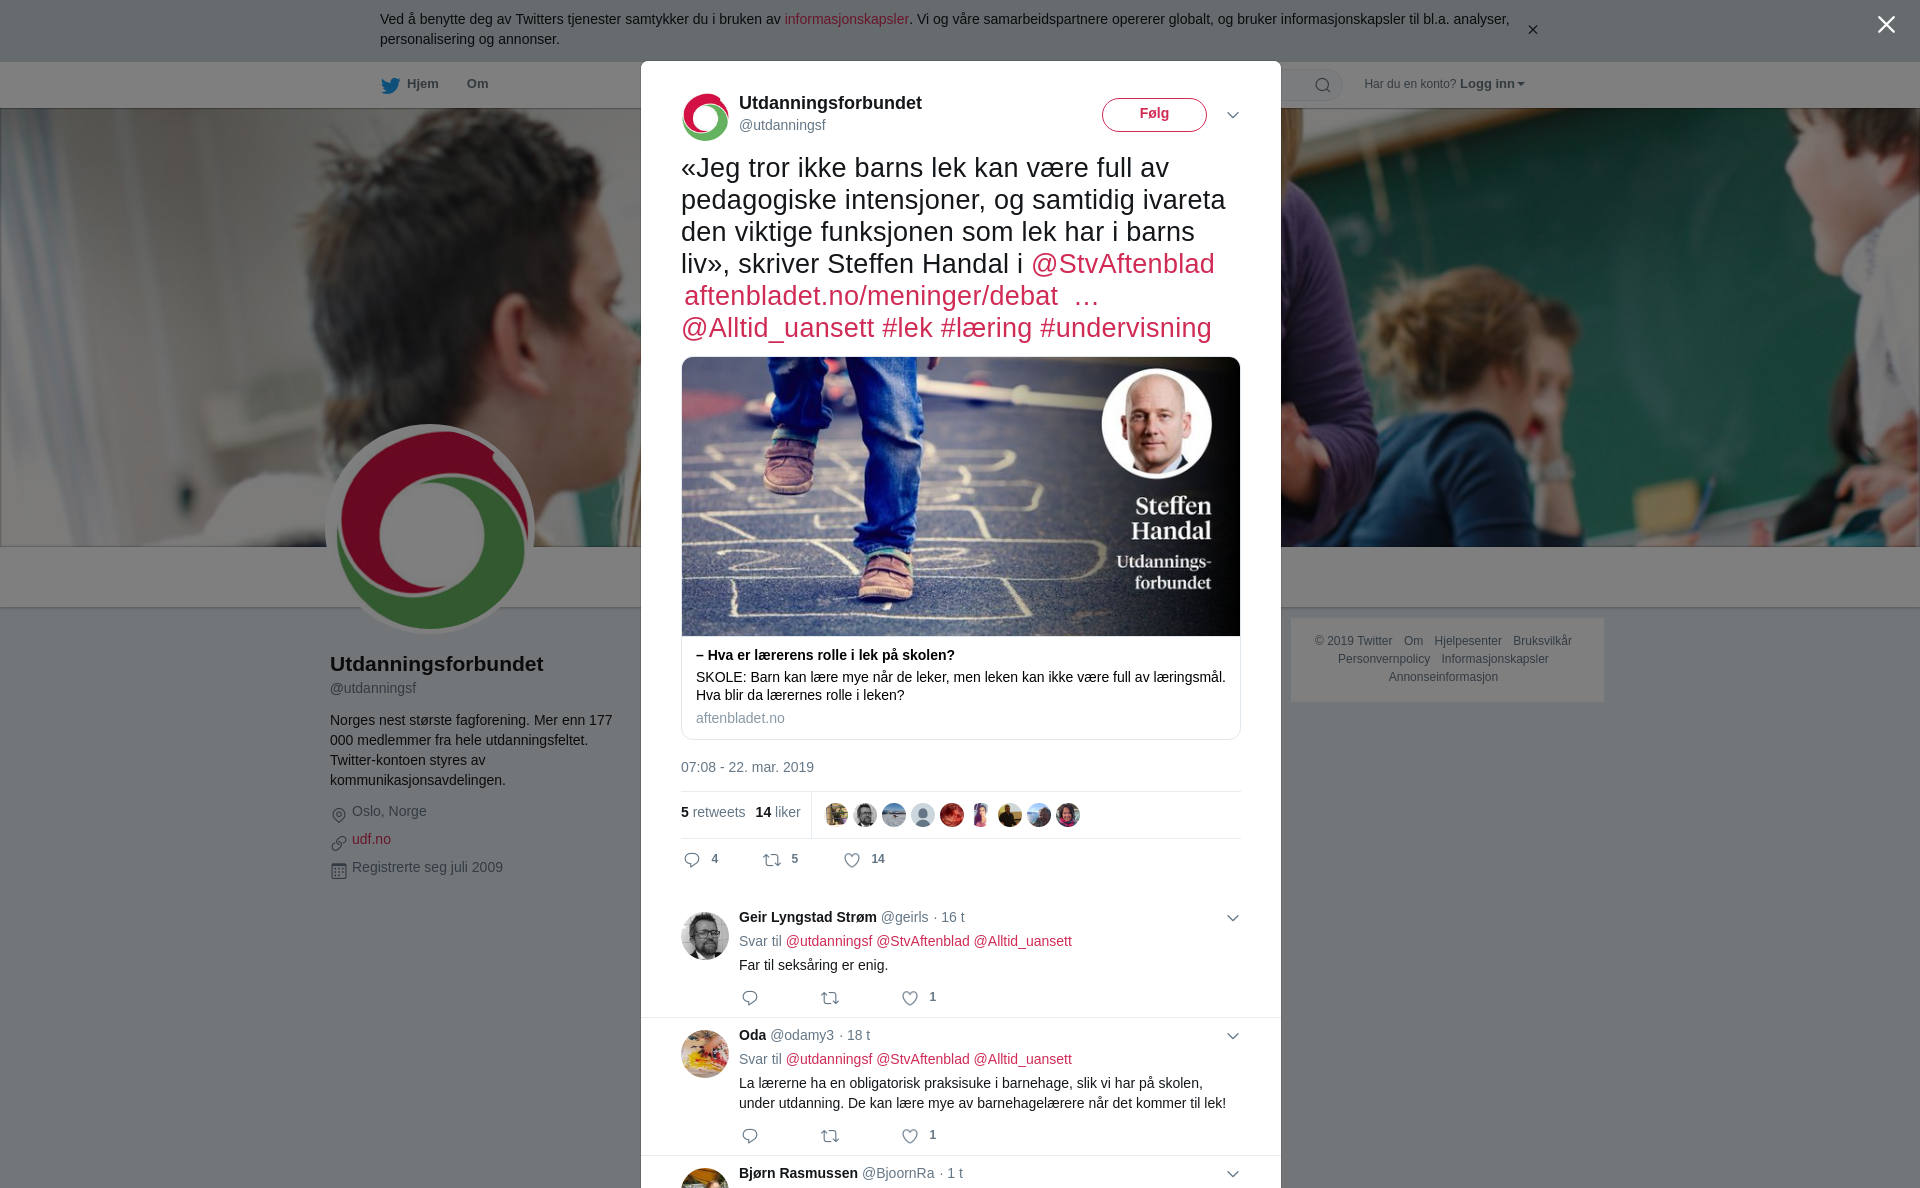Image resolution: width=1920 pixels, height=1188 pixels.
Task: Open the @StvAftenblad mention link
Action: (x=1122, y=264)
